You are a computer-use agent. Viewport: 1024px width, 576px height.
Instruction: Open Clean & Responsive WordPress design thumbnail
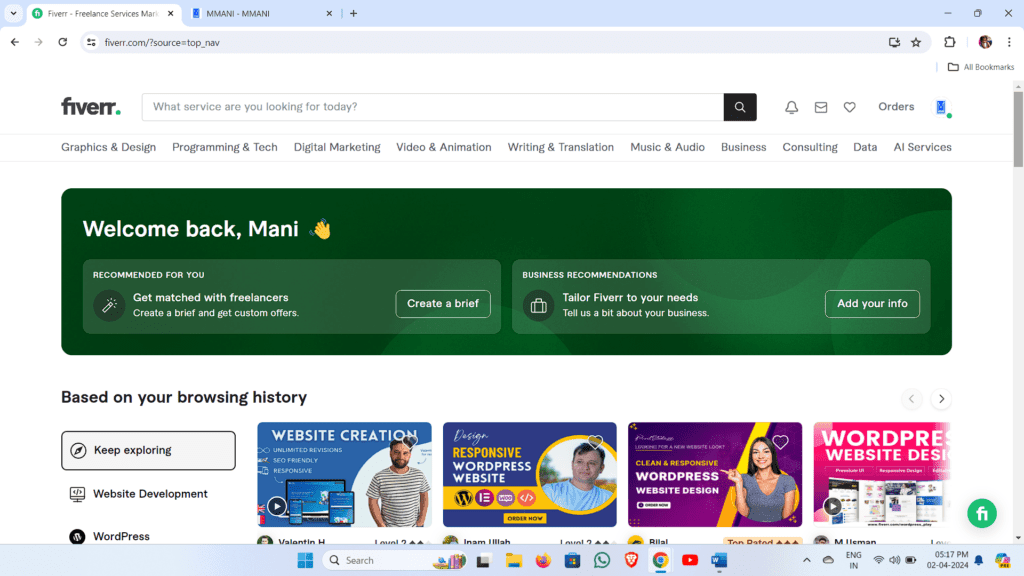click(714, 475)
